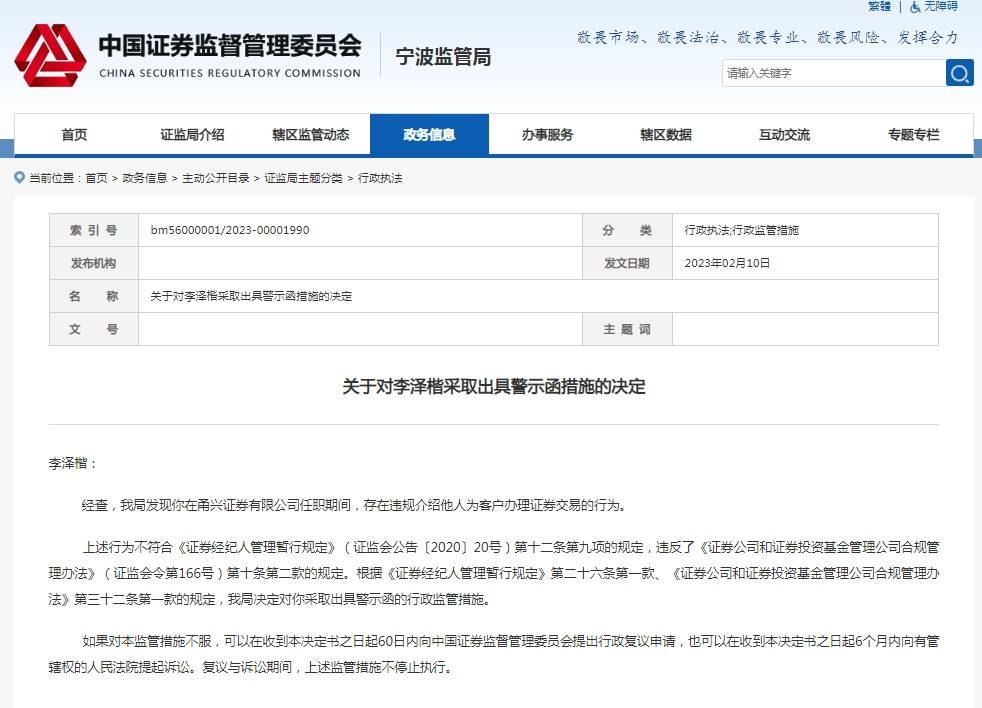The height and width of the screenshot is (708, 982).
Task: Open the 首页 navigation tab
Action: tap(74, 135)
